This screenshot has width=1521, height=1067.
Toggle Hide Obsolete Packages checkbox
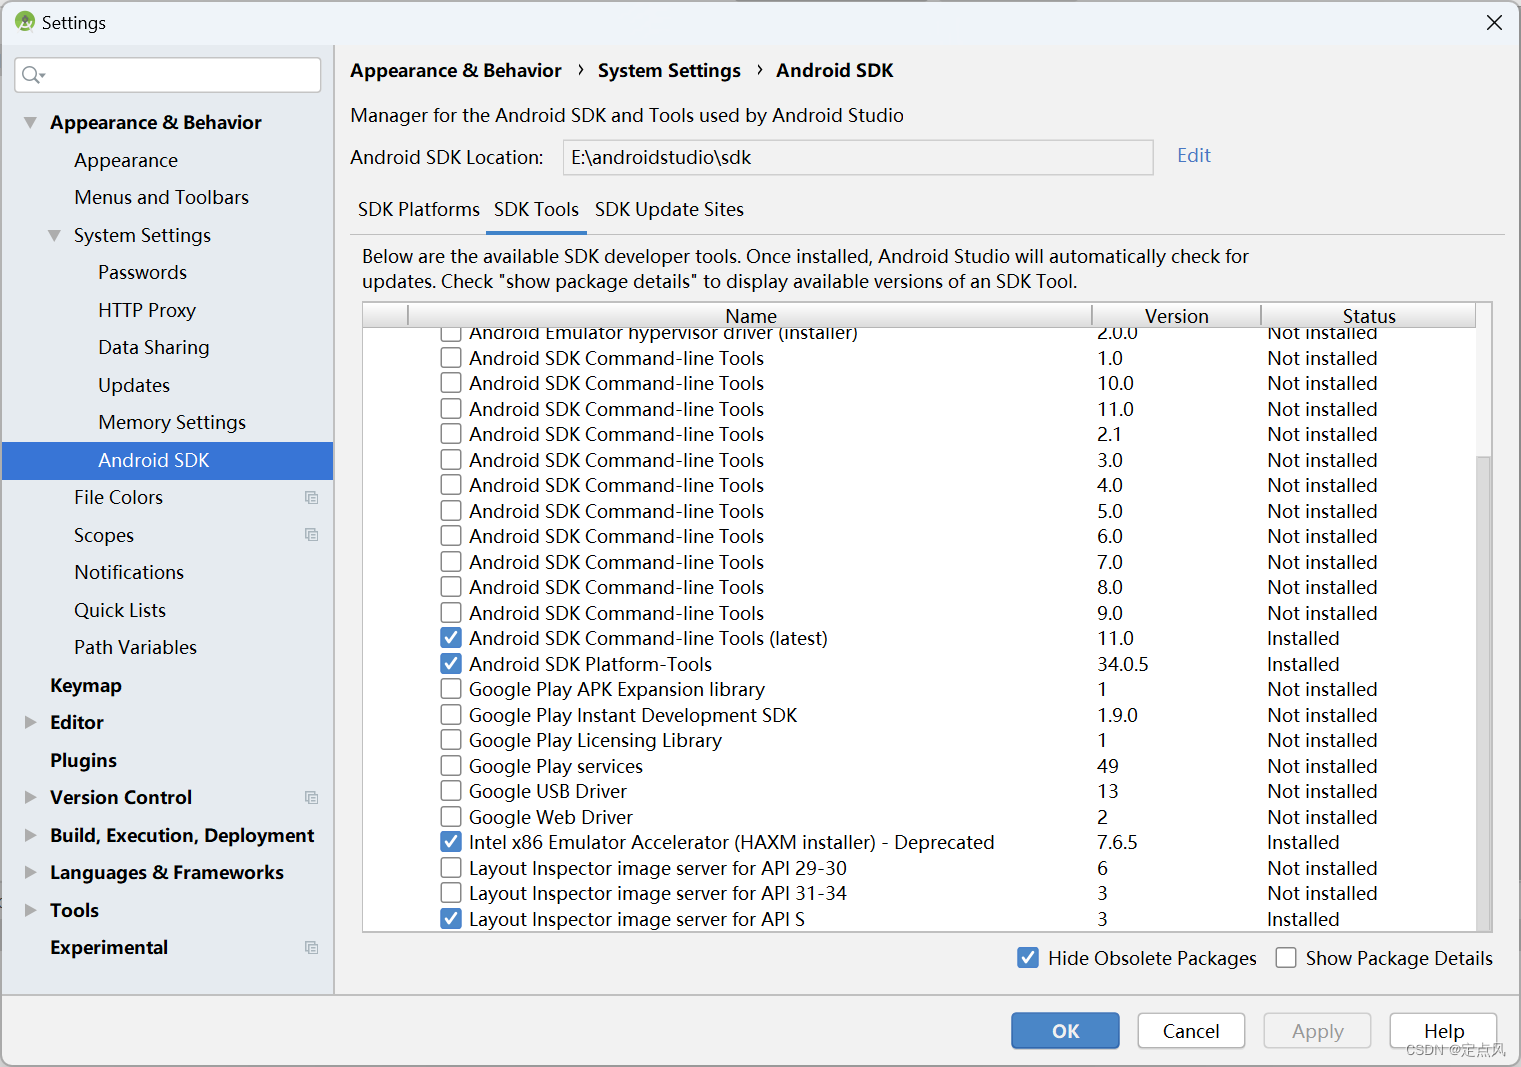(x=1028, y=958)
